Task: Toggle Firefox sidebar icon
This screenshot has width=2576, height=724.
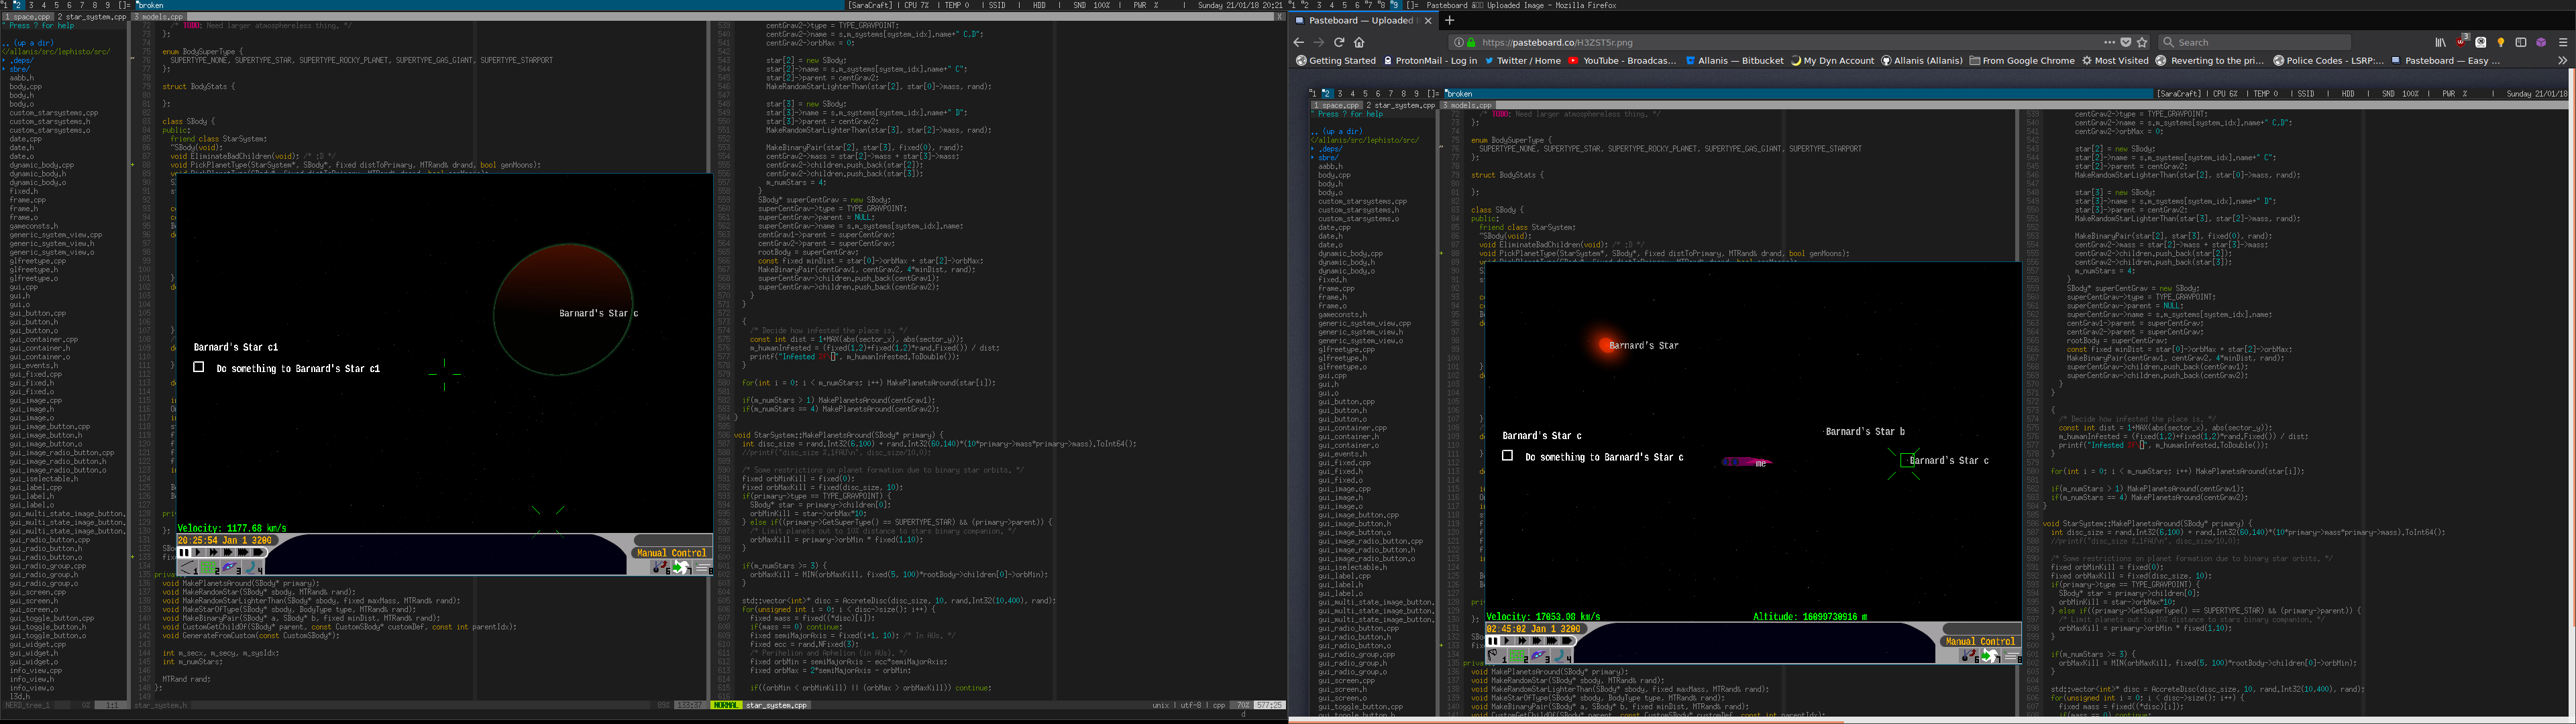Action: pyautogui.click(x=2521, y=42)
